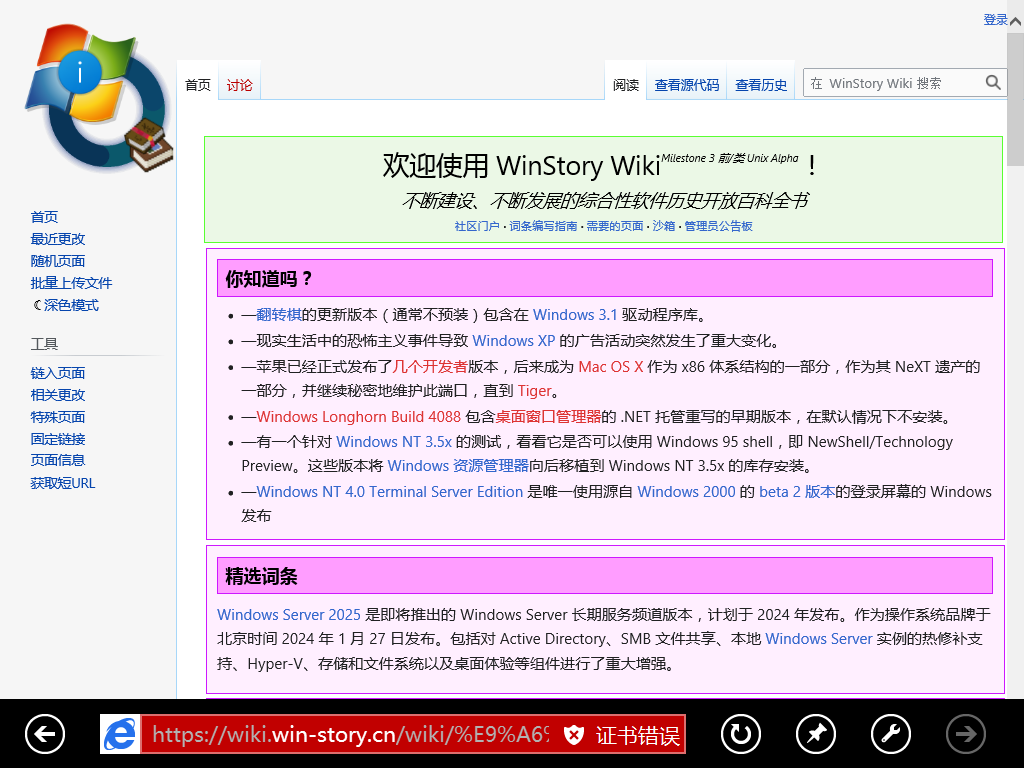Open 批量上传文件 sidebar link
This screenshot has height=768, width=1024.
click(x=71, y=283)
